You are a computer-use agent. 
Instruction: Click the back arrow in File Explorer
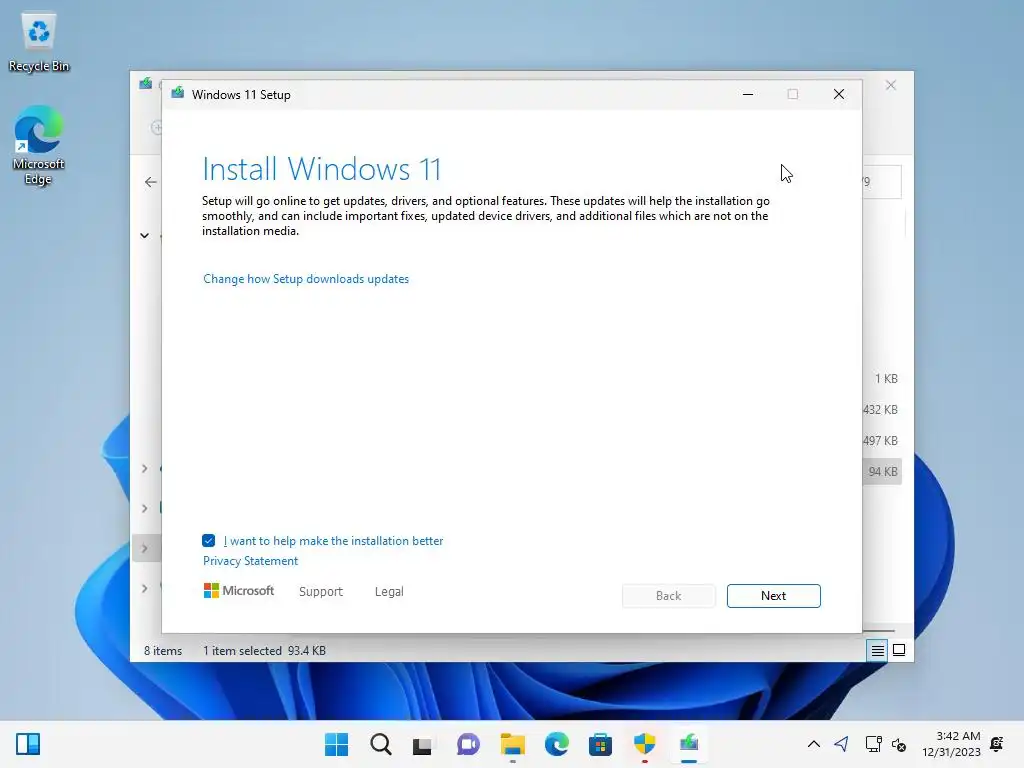pos(151,182)
